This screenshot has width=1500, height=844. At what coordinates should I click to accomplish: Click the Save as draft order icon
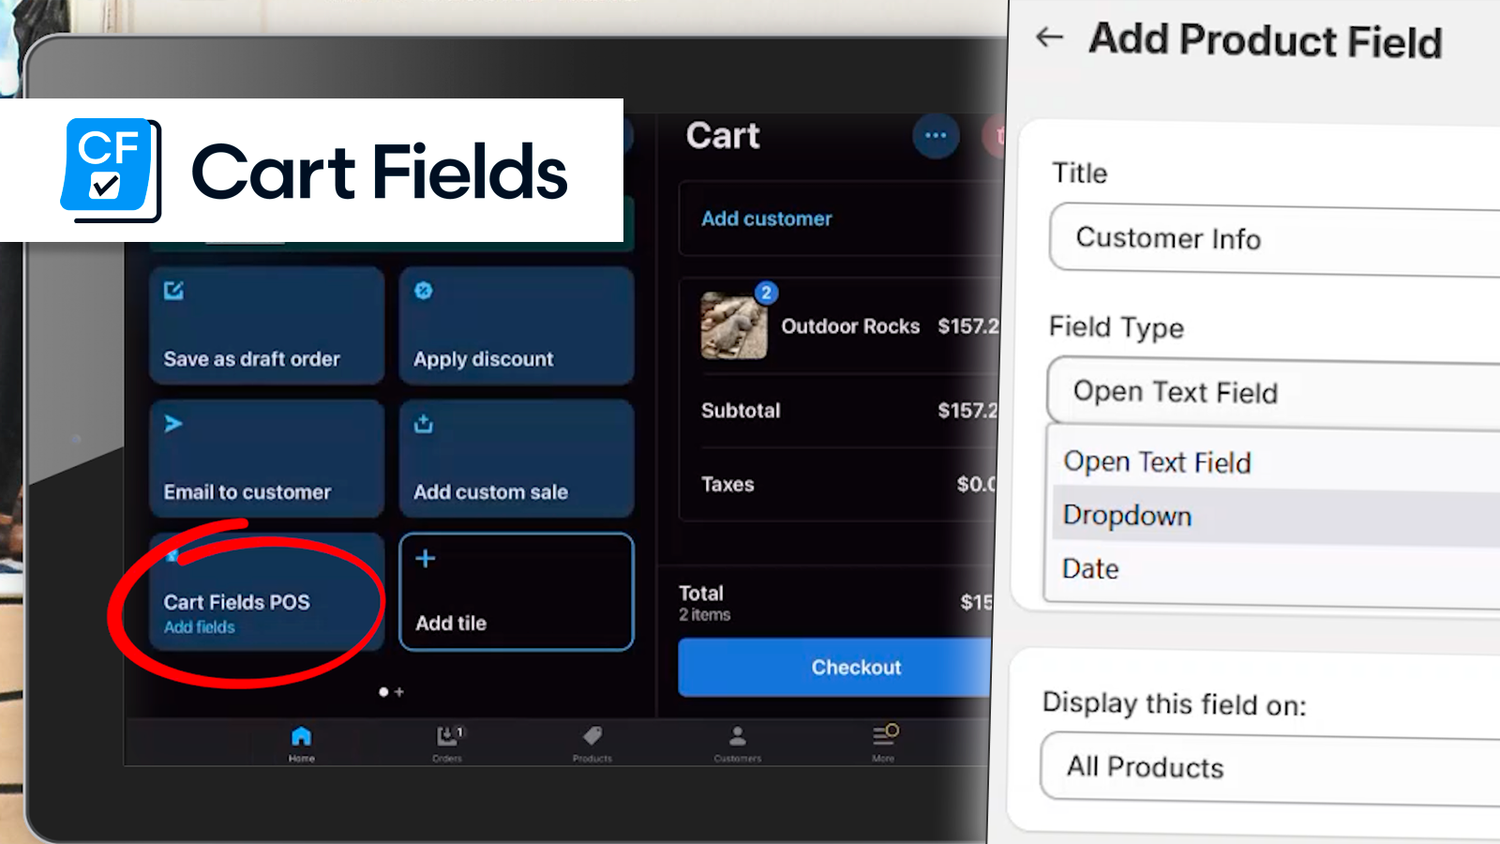click(x=174, y=290)
